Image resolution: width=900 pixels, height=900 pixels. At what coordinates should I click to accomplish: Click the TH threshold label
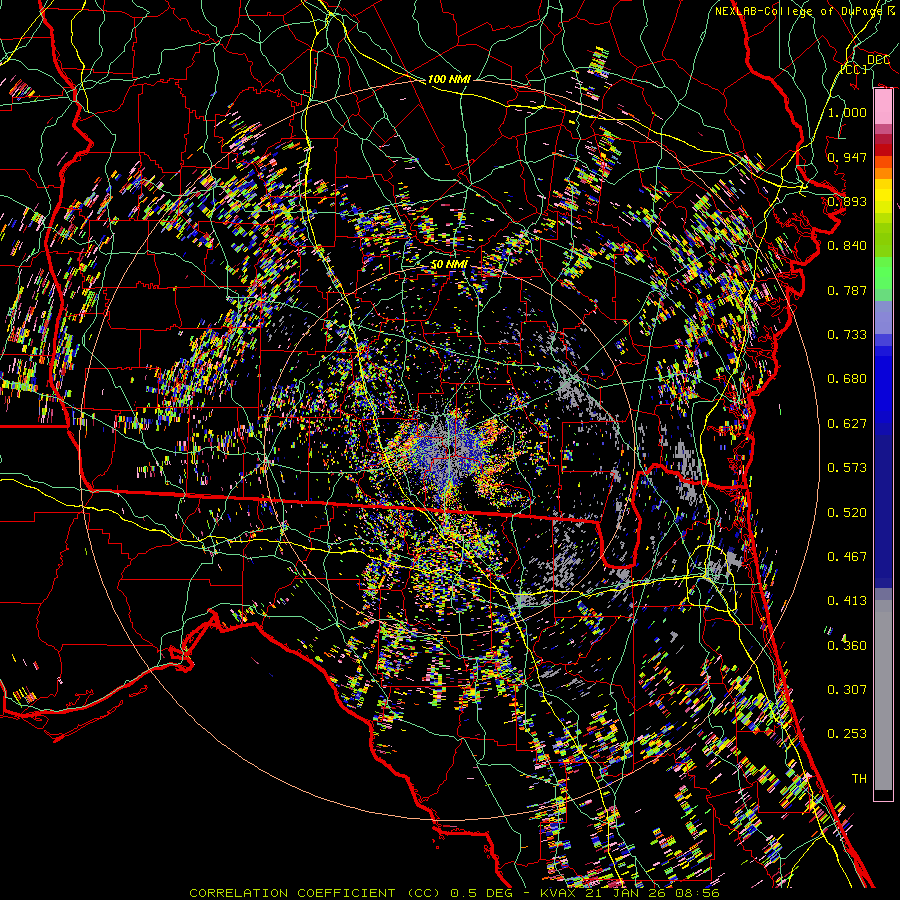[859, 778]
